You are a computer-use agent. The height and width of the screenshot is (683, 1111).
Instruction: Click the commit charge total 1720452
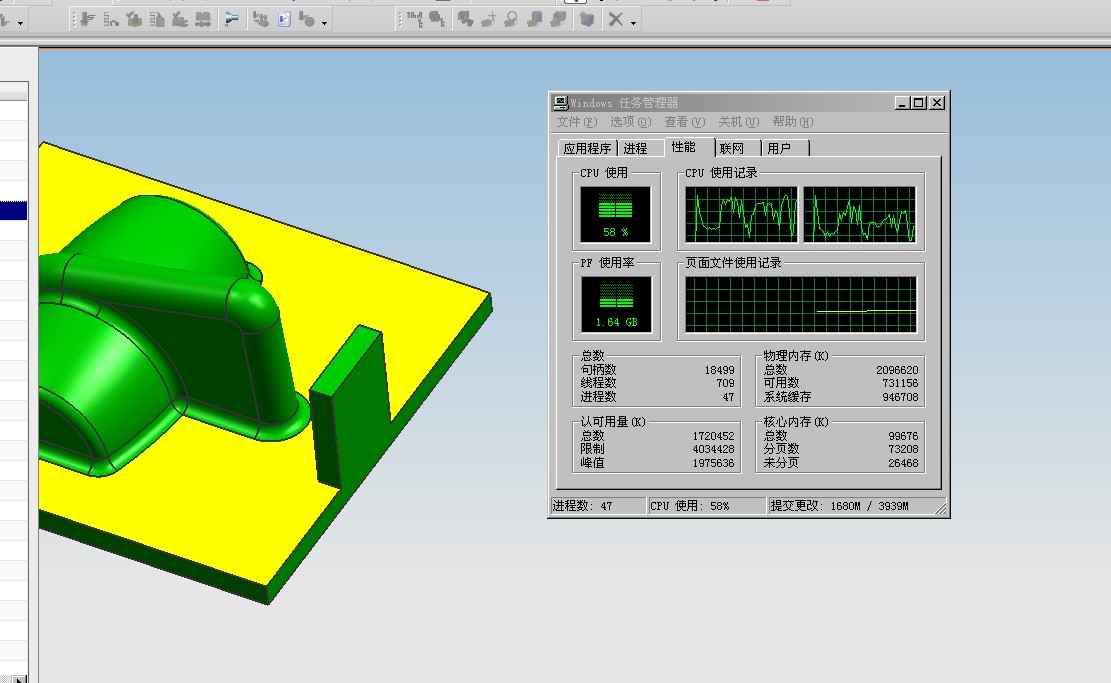click(x=713, y=436)
